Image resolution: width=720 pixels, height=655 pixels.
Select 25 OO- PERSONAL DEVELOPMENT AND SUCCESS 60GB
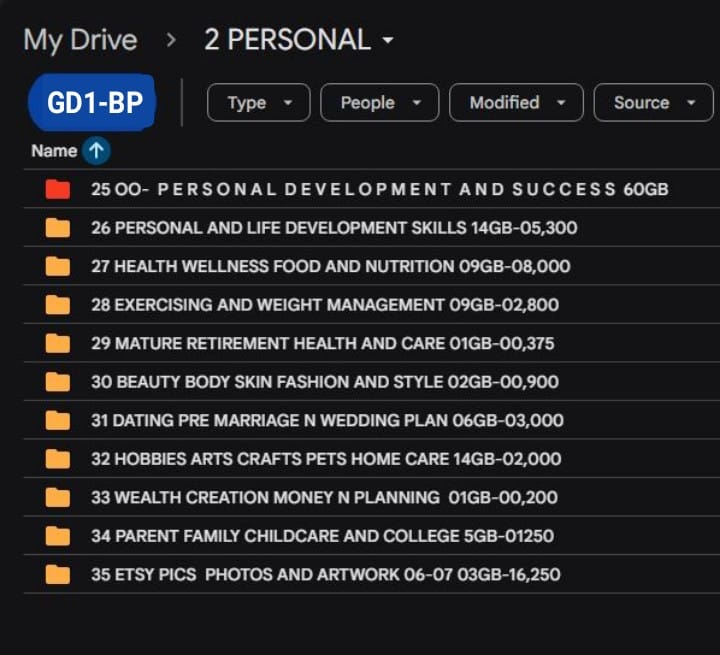click(372, 189)
